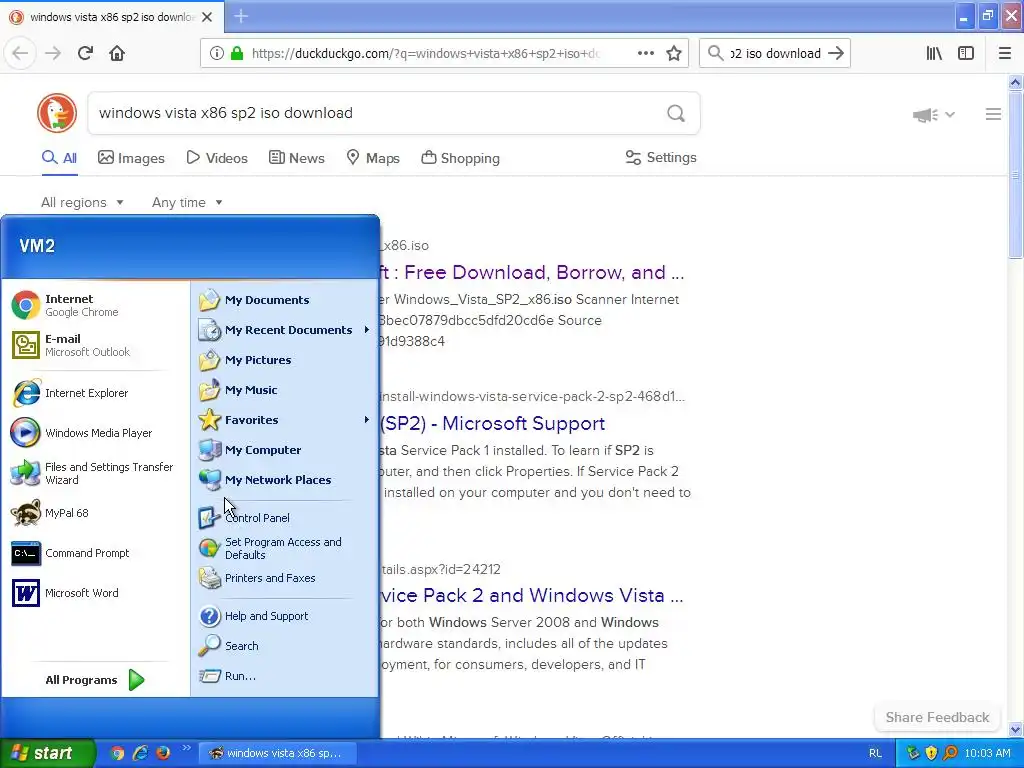Show site information icon in address bar

(217, 53)
